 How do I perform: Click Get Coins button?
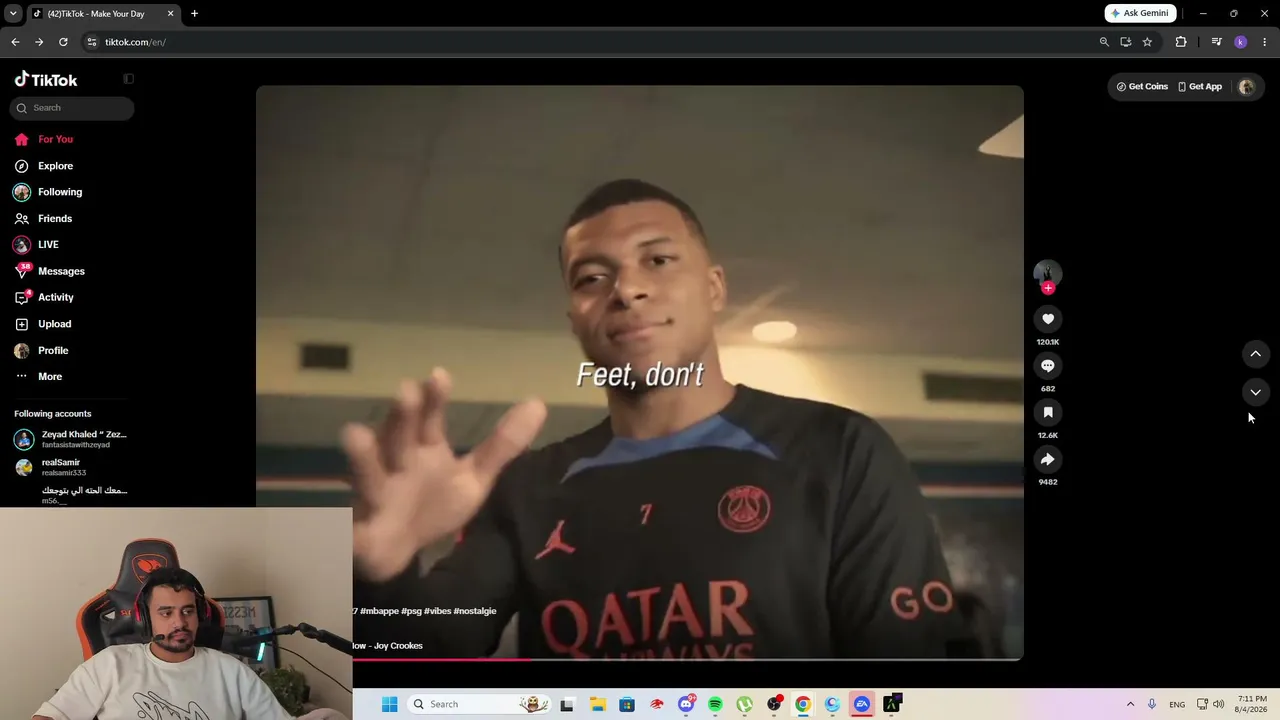point(1142,87)
